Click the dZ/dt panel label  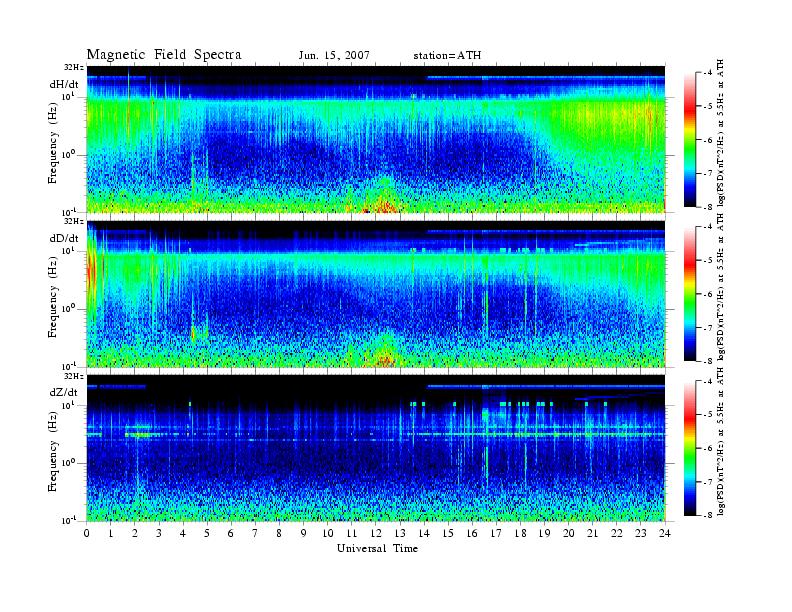click(x=64, y=392)
